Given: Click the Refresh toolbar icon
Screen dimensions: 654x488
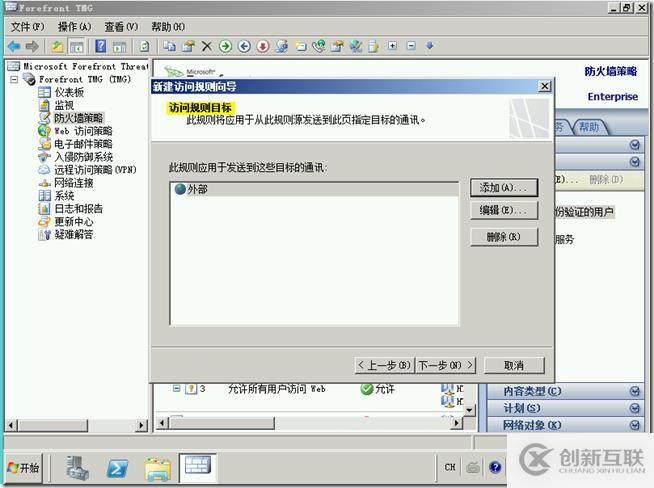Looking at the screenshot, I should click(x=144, y=46).
